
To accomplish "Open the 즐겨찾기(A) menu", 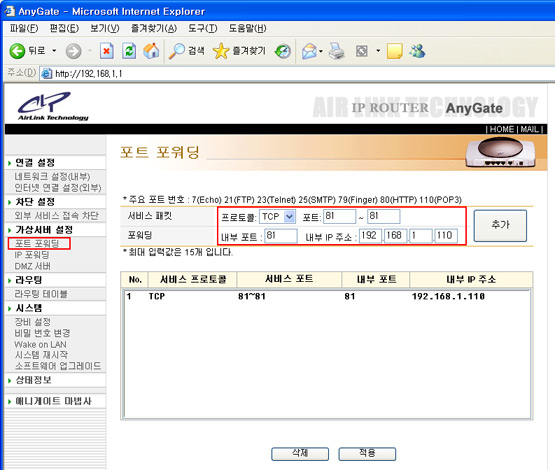I will click(x=154, y=28).
